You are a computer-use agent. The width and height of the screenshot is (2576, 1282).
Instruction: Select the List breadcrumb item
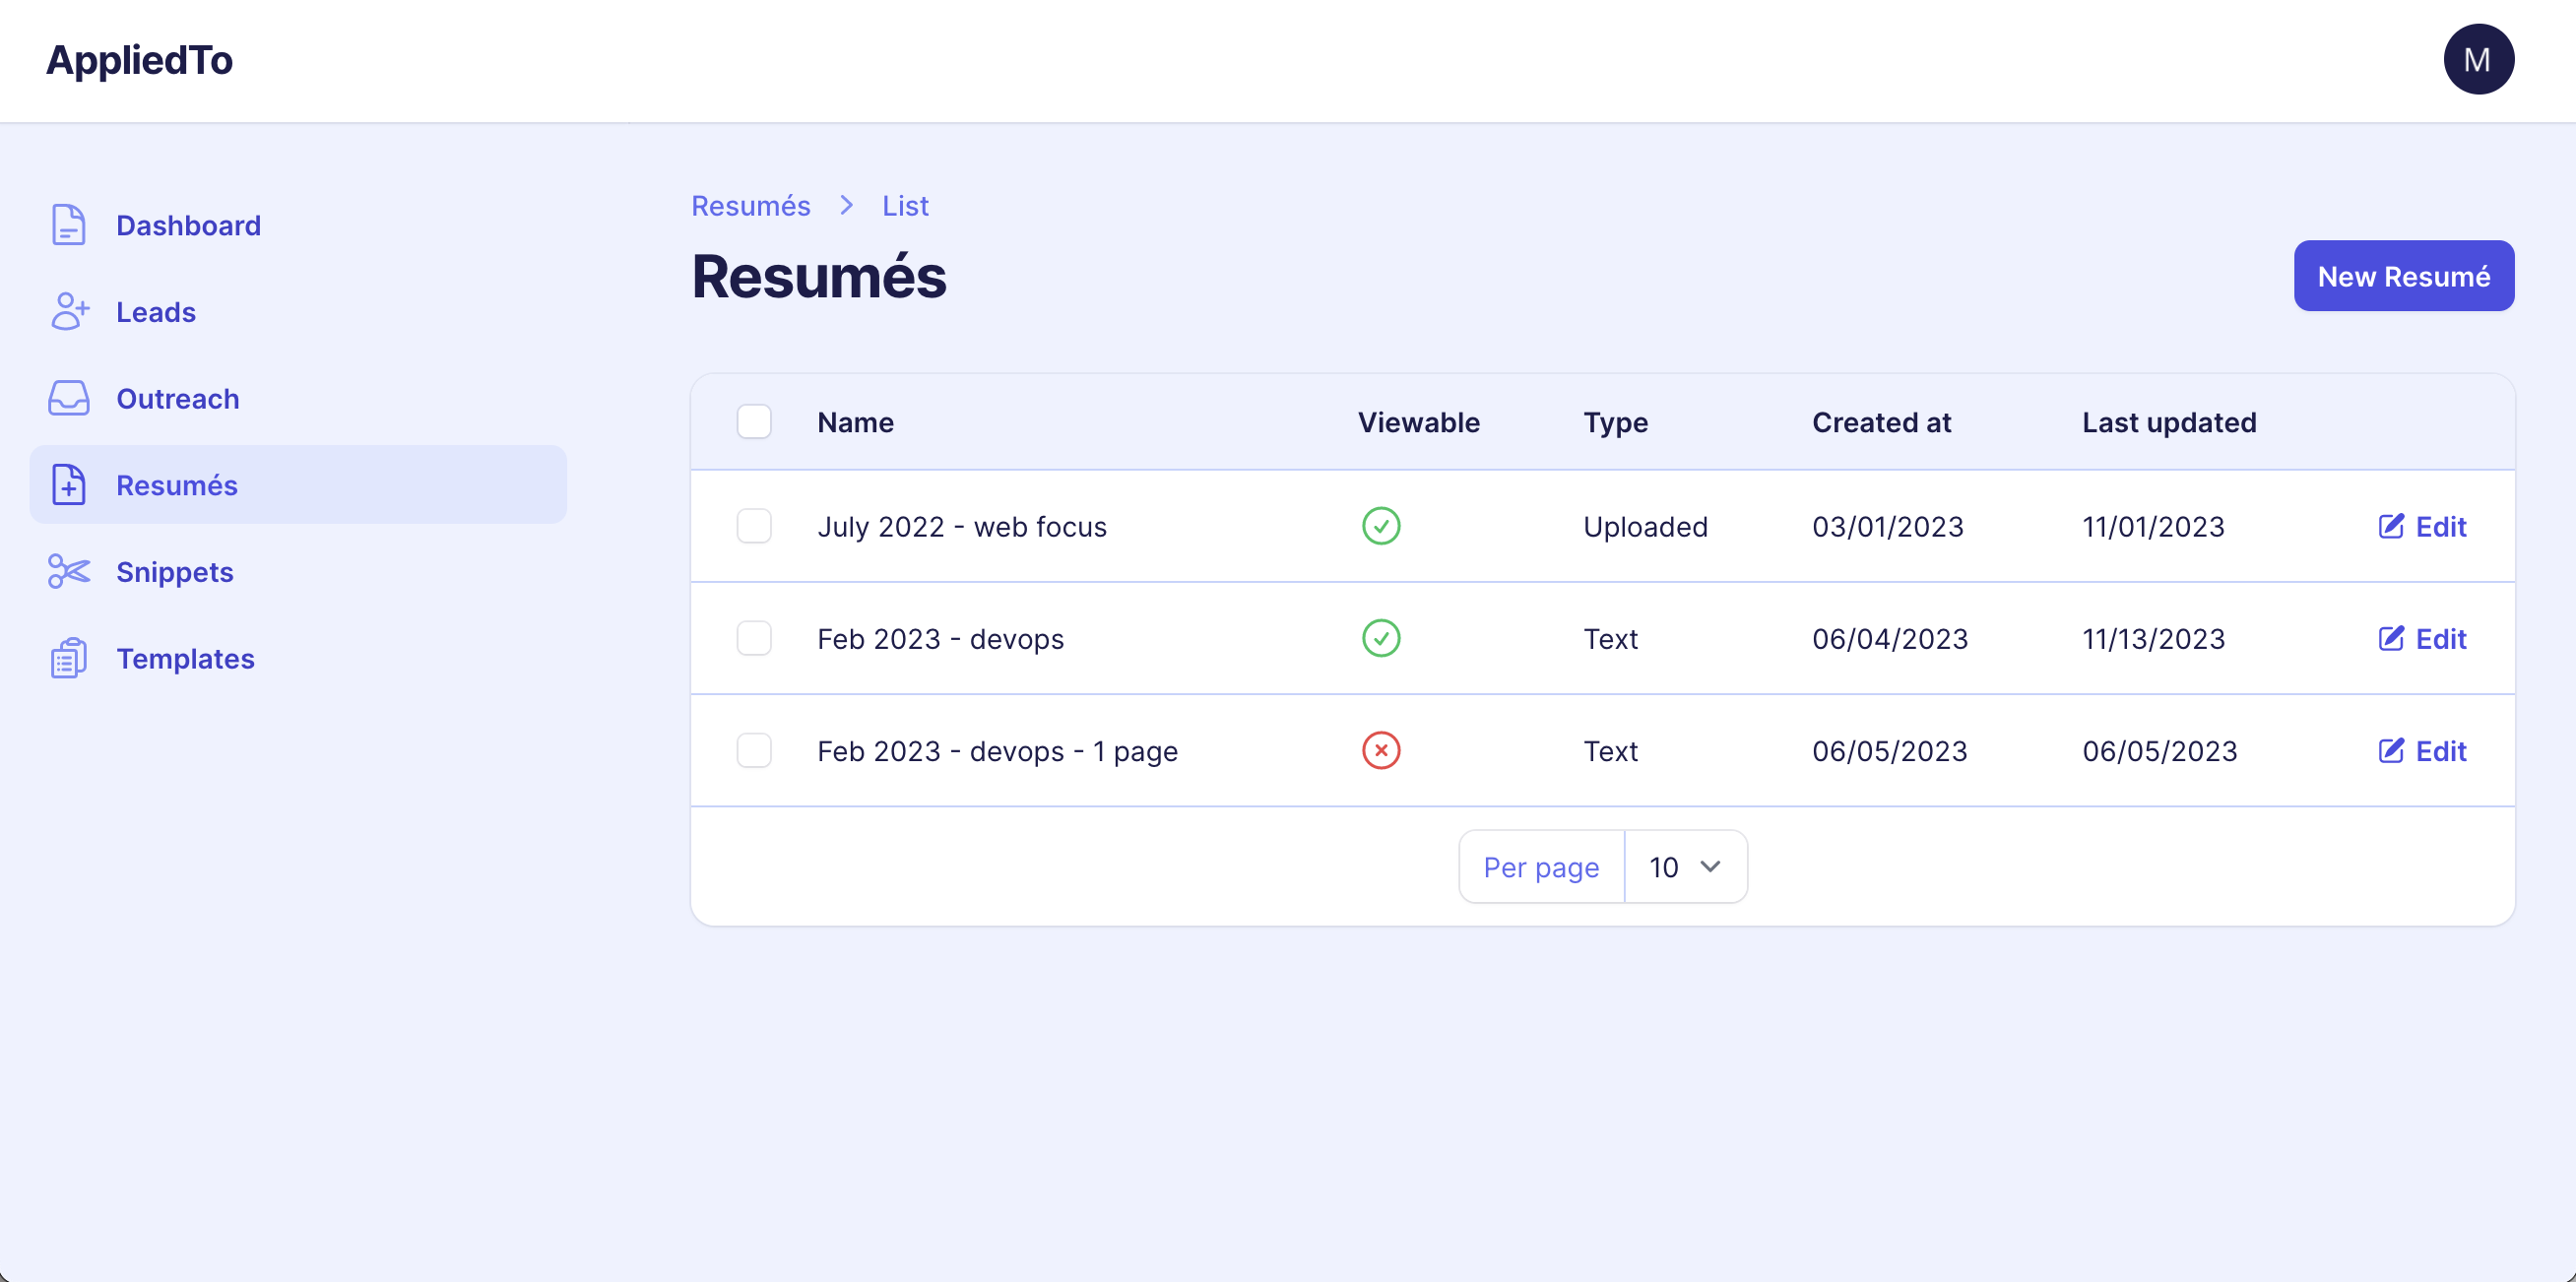pos(904,205)
